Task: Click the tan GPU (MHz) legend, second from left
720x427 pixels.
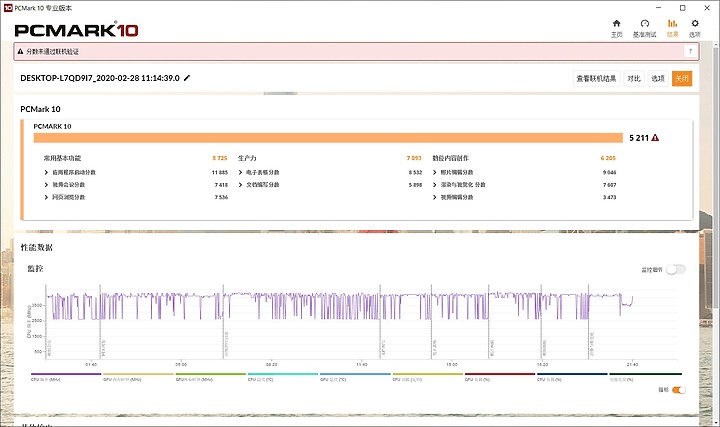Action: [138, 377]
